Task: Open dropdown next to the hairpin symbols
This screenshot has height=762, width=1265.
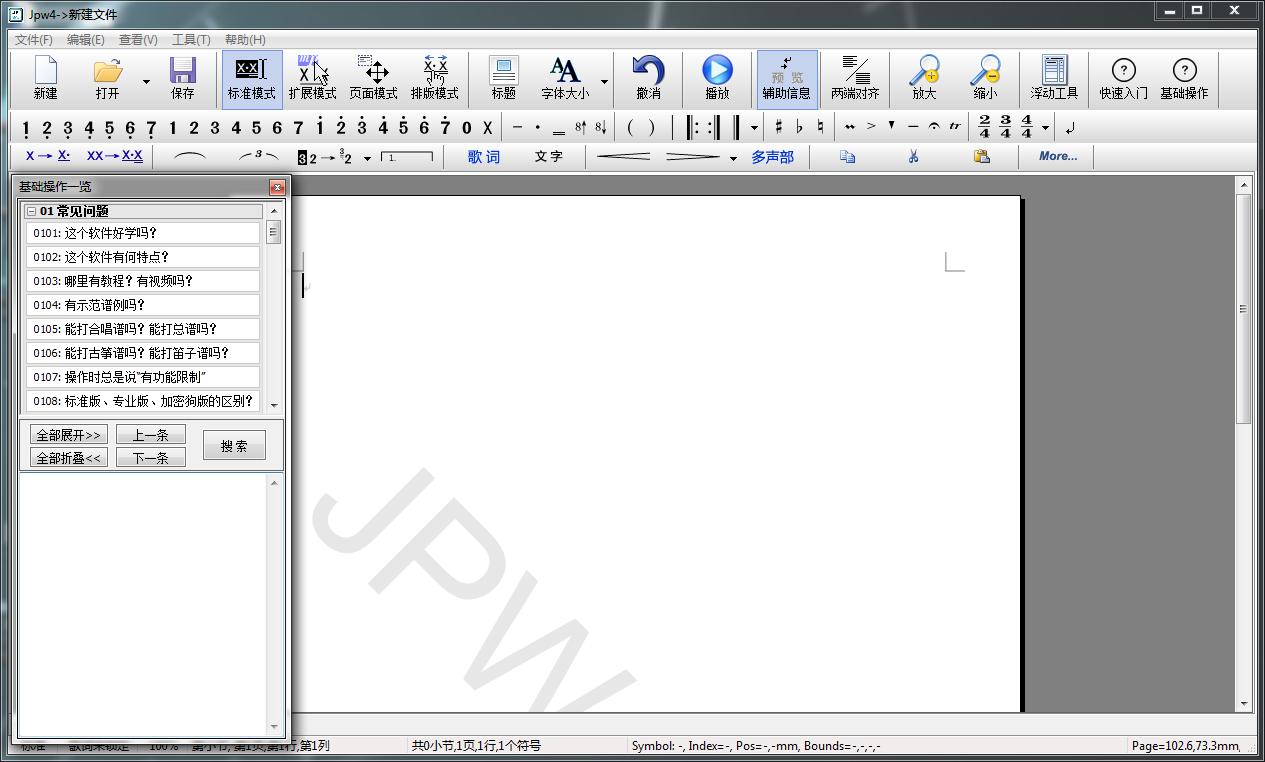Action: coord(733,158)
